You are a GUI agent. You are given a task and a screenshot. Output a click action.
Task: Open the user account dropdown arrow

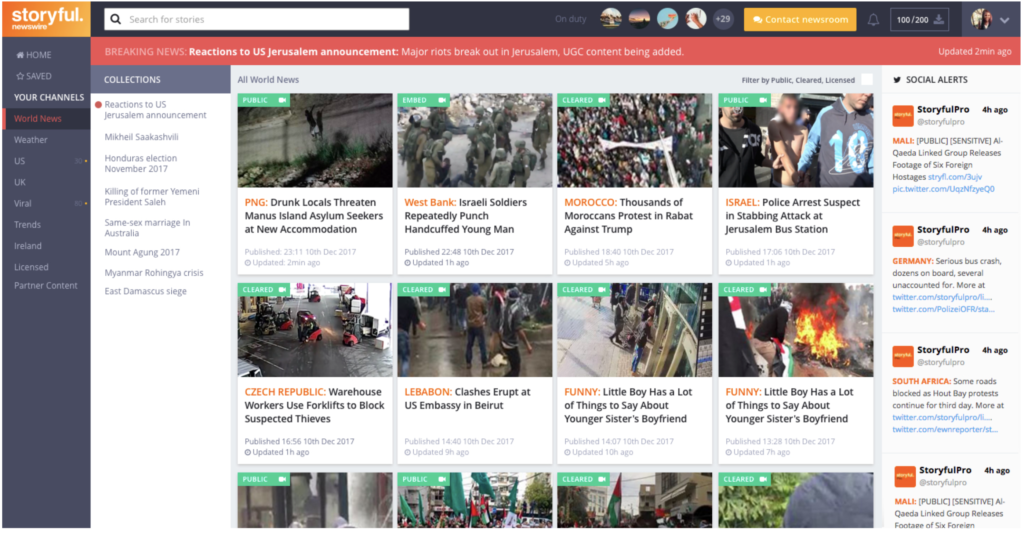1004,20
